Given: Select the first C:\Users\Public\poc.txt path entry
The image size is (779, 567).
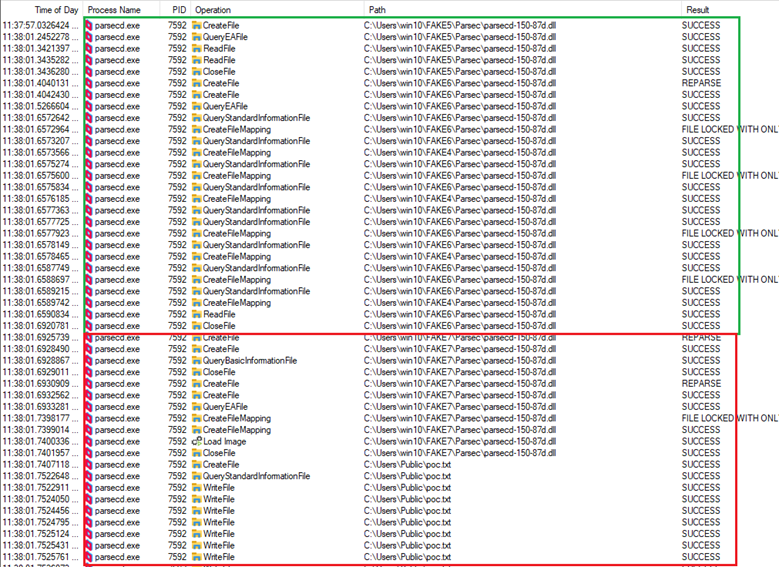Looking at the screenshot, I should (407, 464).
